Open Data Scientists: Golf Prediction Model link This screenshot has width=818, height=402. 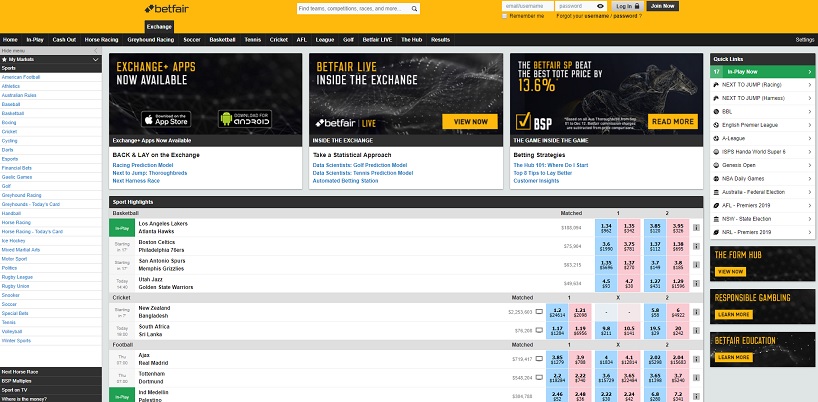pos(360,165)
